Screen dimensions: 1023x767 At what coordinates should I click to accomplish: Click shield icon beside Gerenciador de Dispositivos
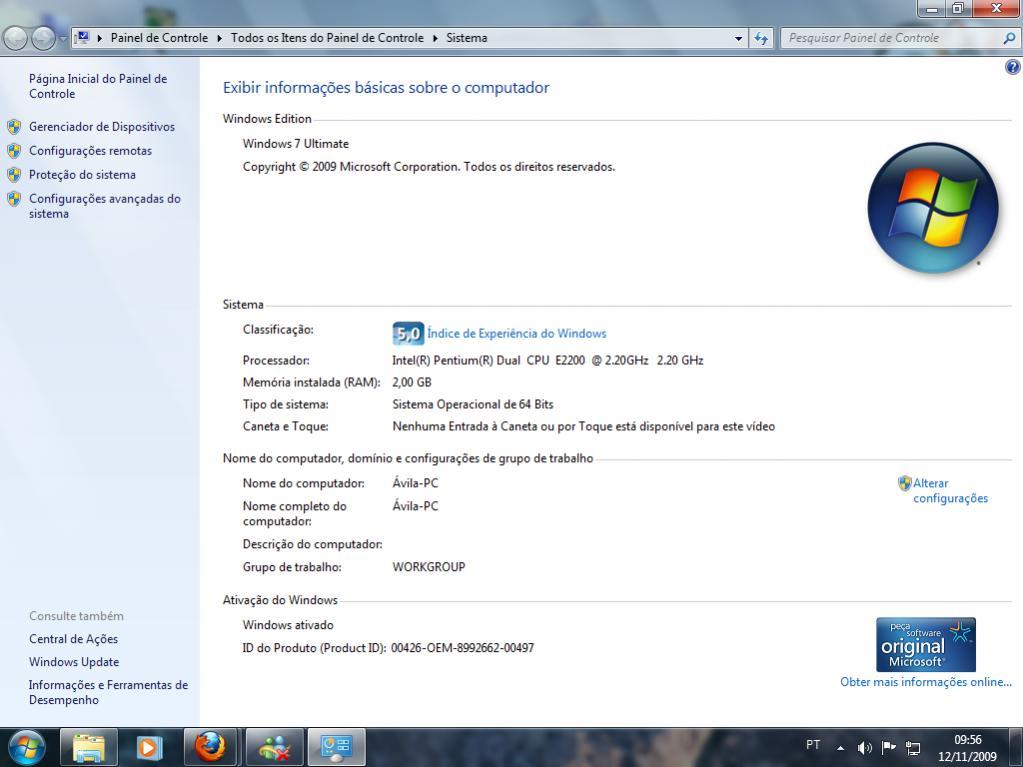(14, 127)
